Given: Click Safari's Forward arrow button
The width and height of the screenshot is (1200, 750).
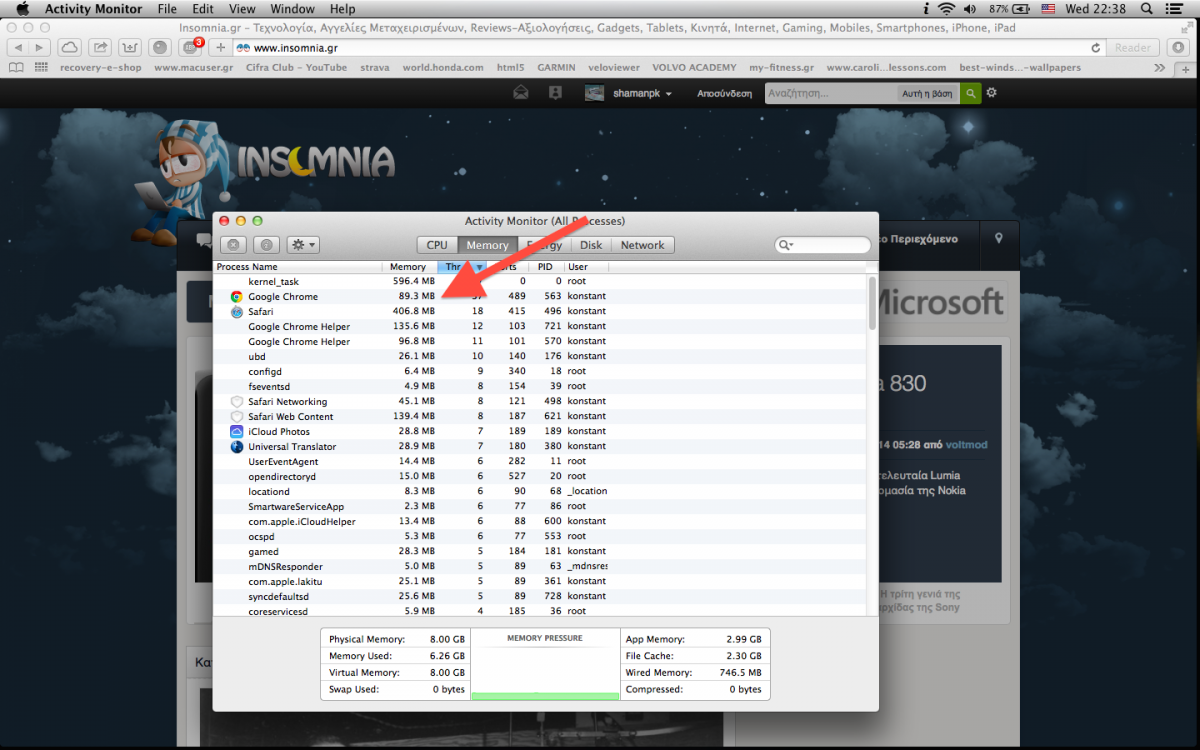Looking at the screenshot, I should point(40,47).
